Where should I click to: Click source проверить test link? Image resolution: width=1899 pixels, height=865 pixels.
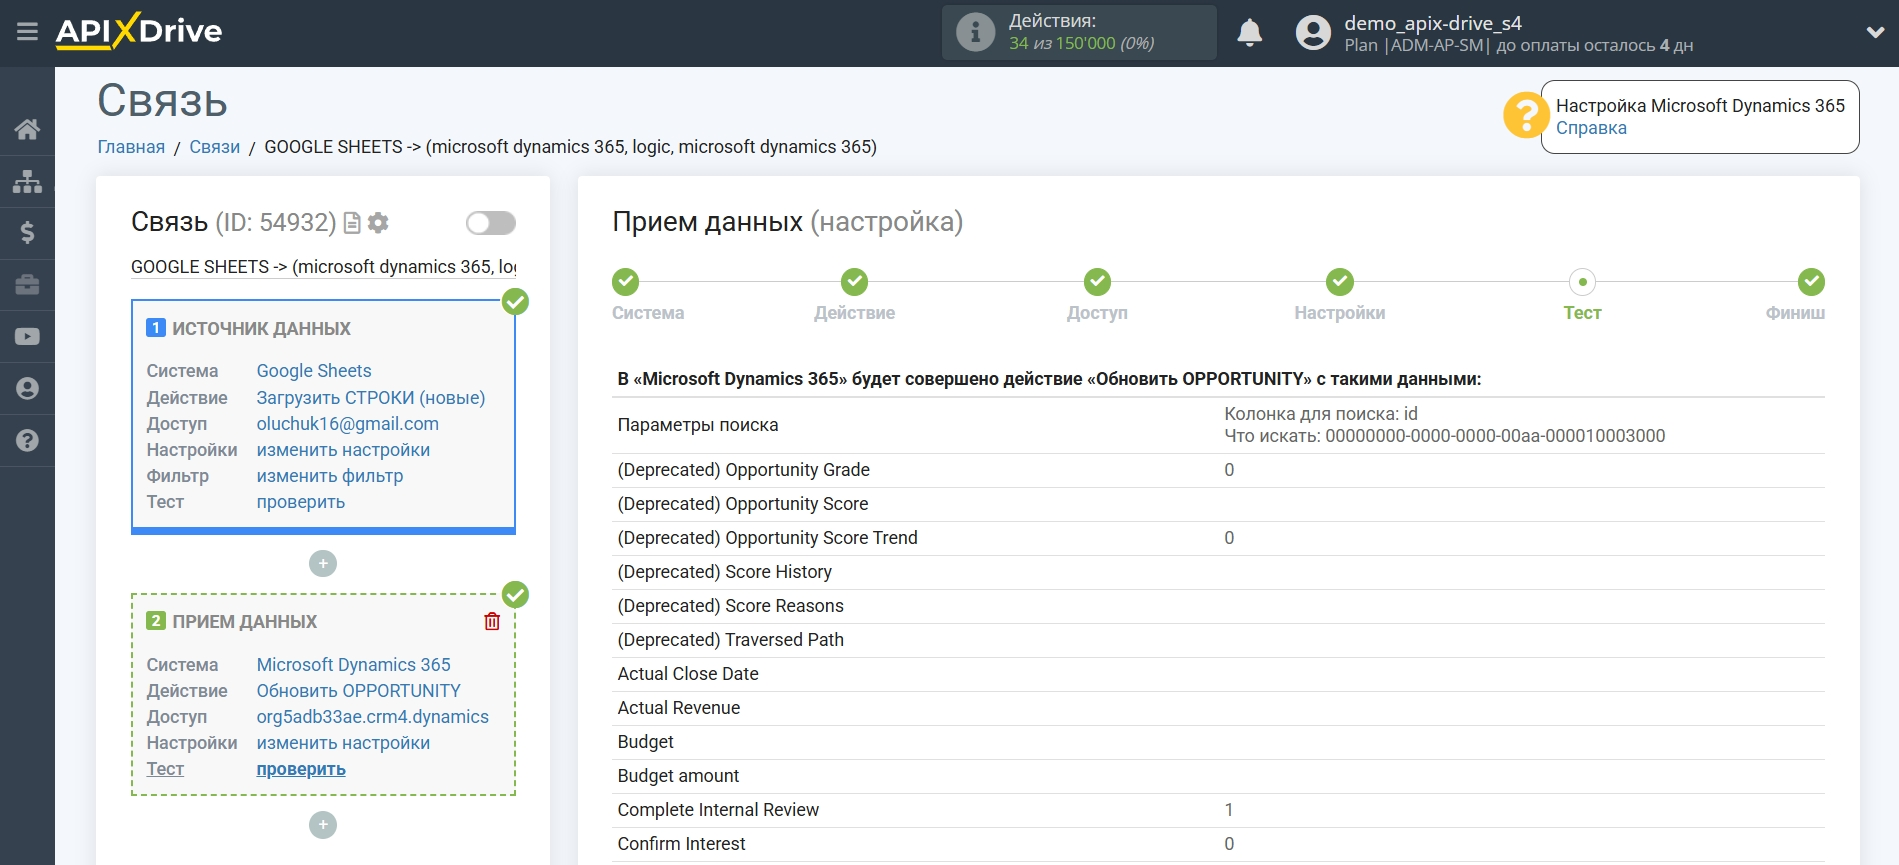click(301, 502)
